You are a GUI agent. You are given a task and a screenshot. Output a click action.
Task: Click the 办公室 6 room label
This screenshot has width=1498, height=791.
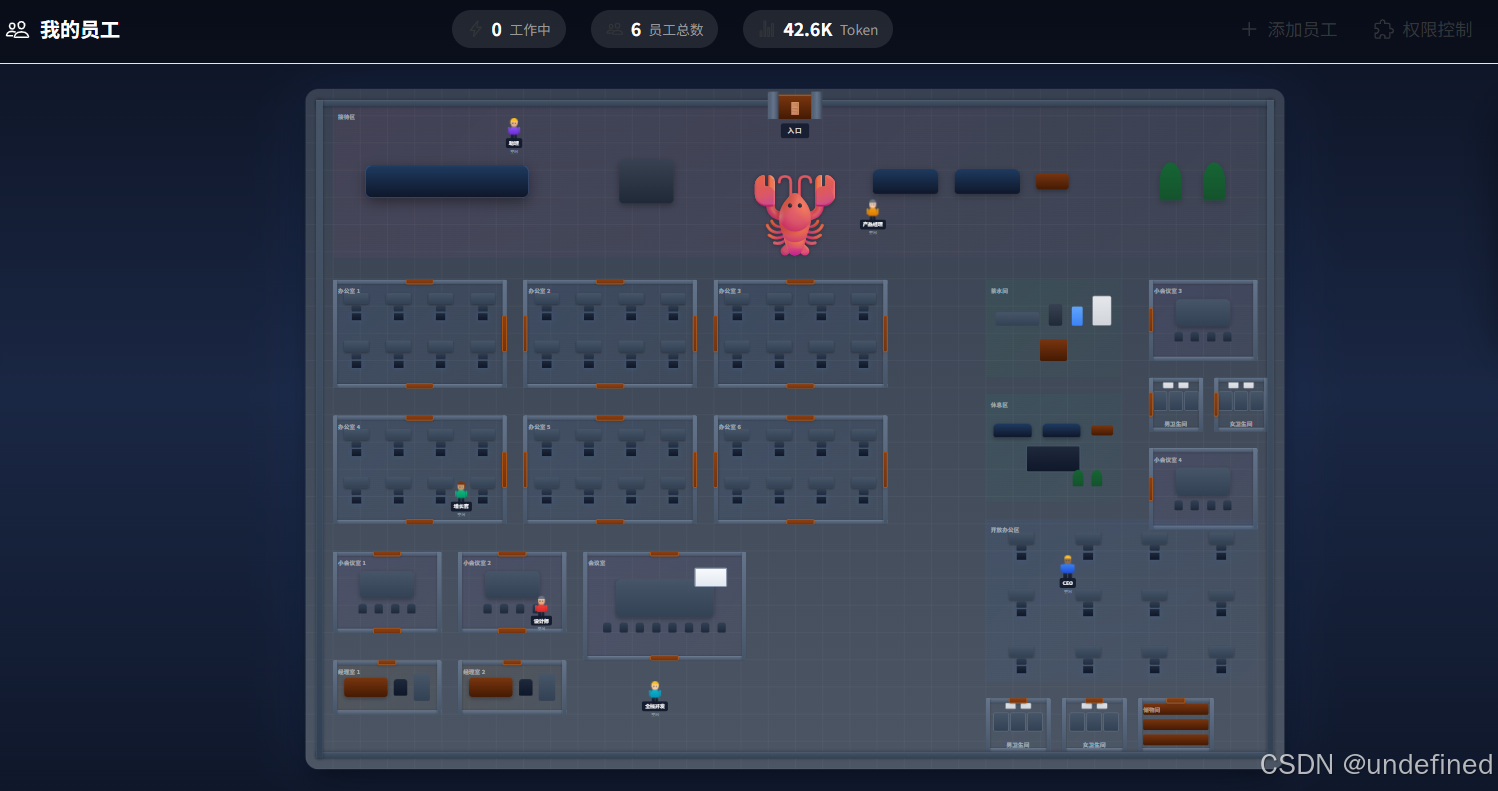[730, 427]
